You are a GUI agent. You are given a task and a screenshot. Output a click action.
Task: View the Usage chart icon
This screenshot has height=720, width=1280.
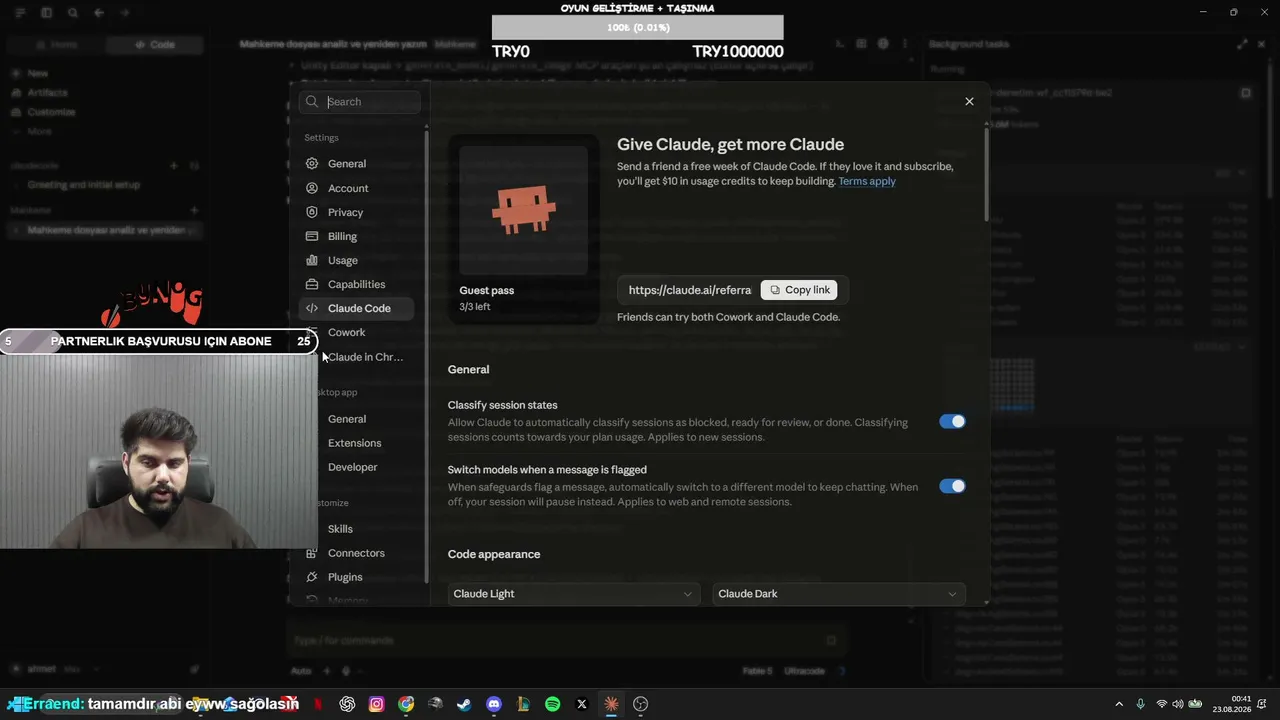coord(312,260)
